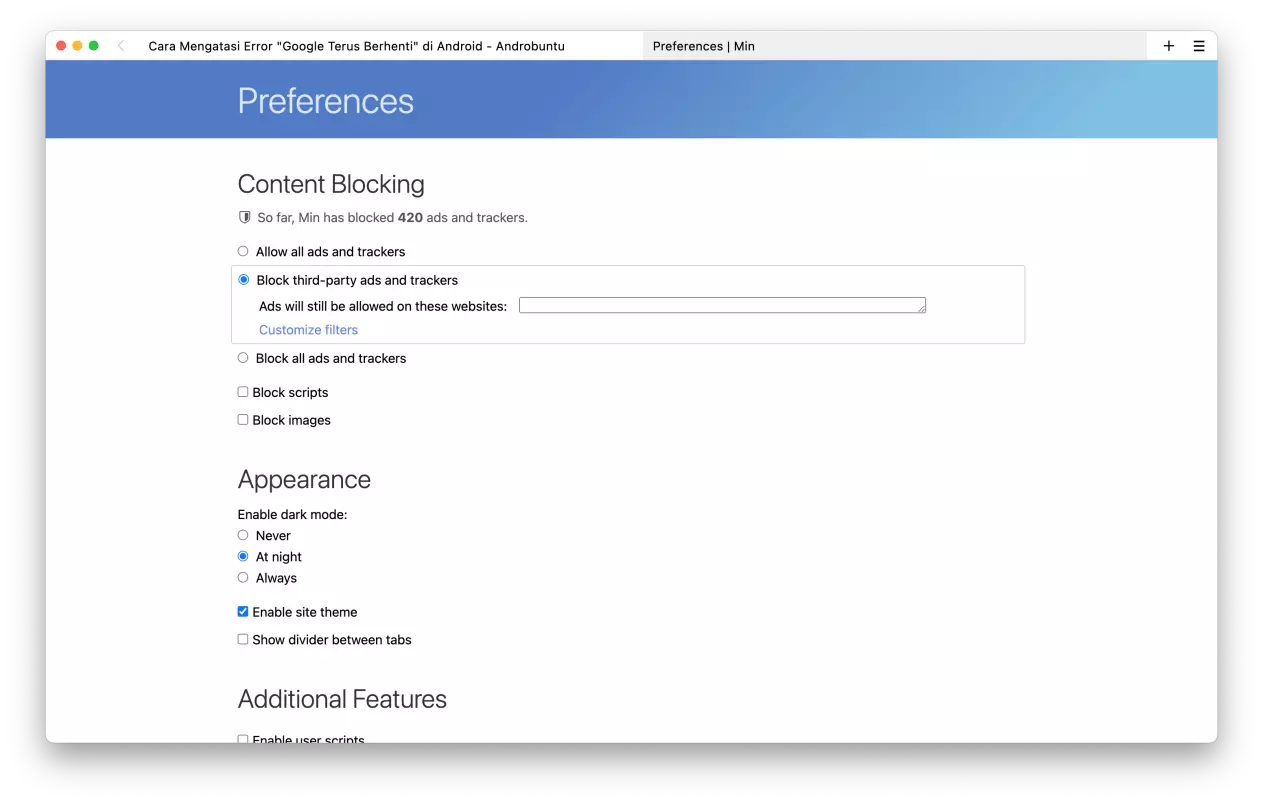Viewport: 1263px width, 803px height.
Task: Set dark mode to Never
Action: point(243,535)
